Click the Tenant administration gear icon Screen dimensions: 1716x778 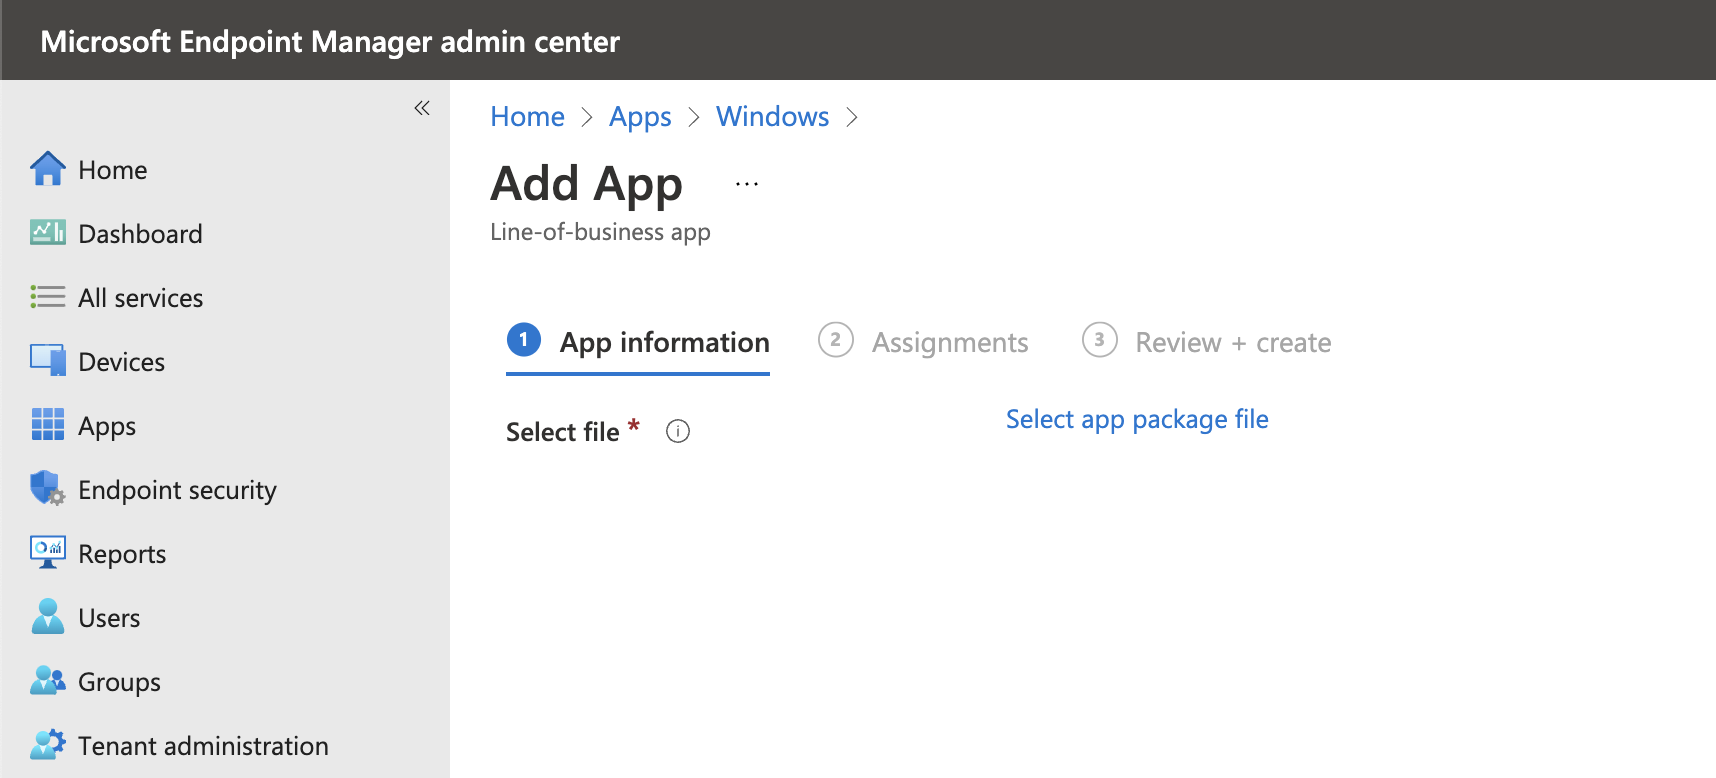click(x=48, y=745)
